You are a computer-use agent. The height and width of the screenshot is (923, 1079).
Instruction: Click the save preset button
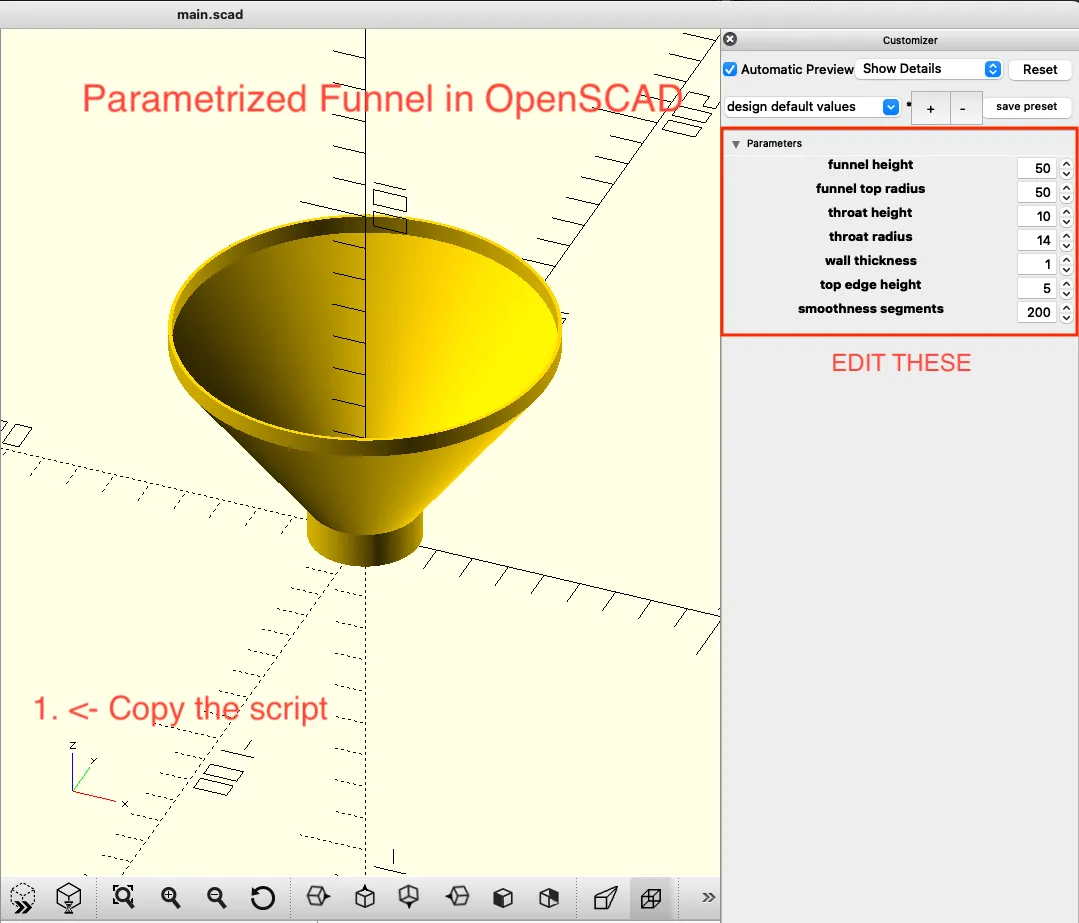(x=1026, y=107)
